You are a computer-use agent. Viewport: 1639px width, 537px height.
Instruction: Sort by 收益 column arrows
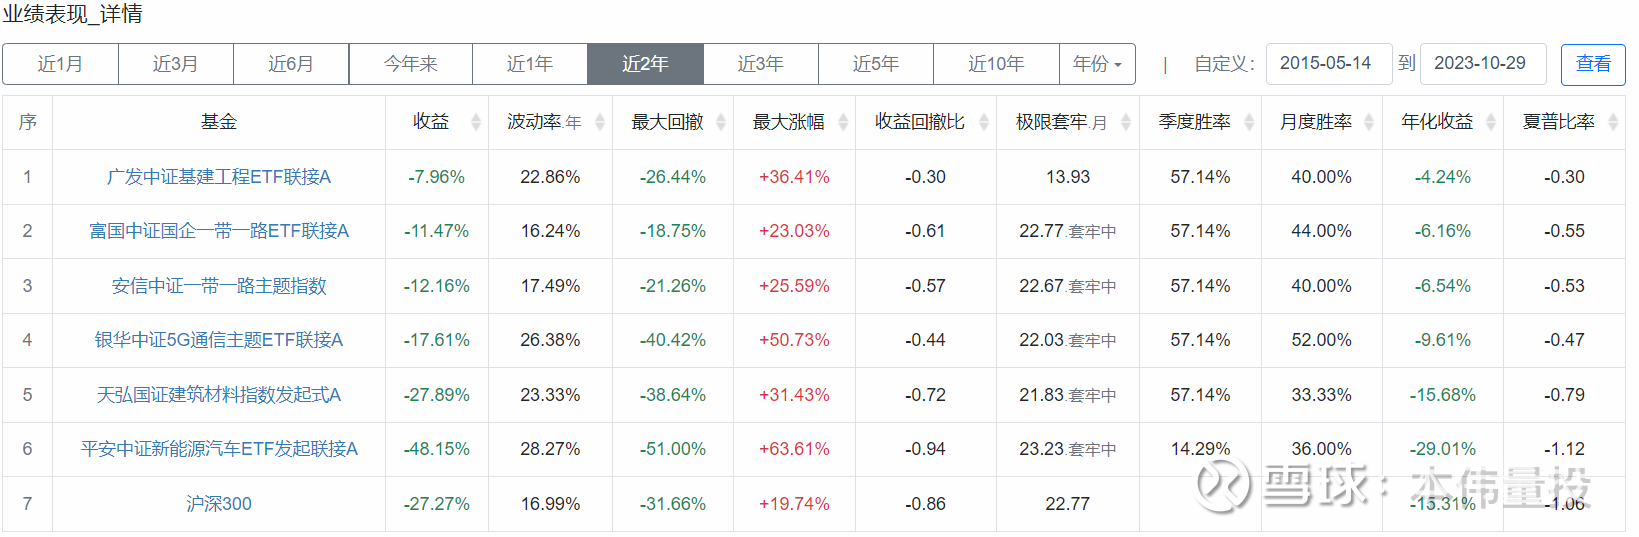(476, 122)
